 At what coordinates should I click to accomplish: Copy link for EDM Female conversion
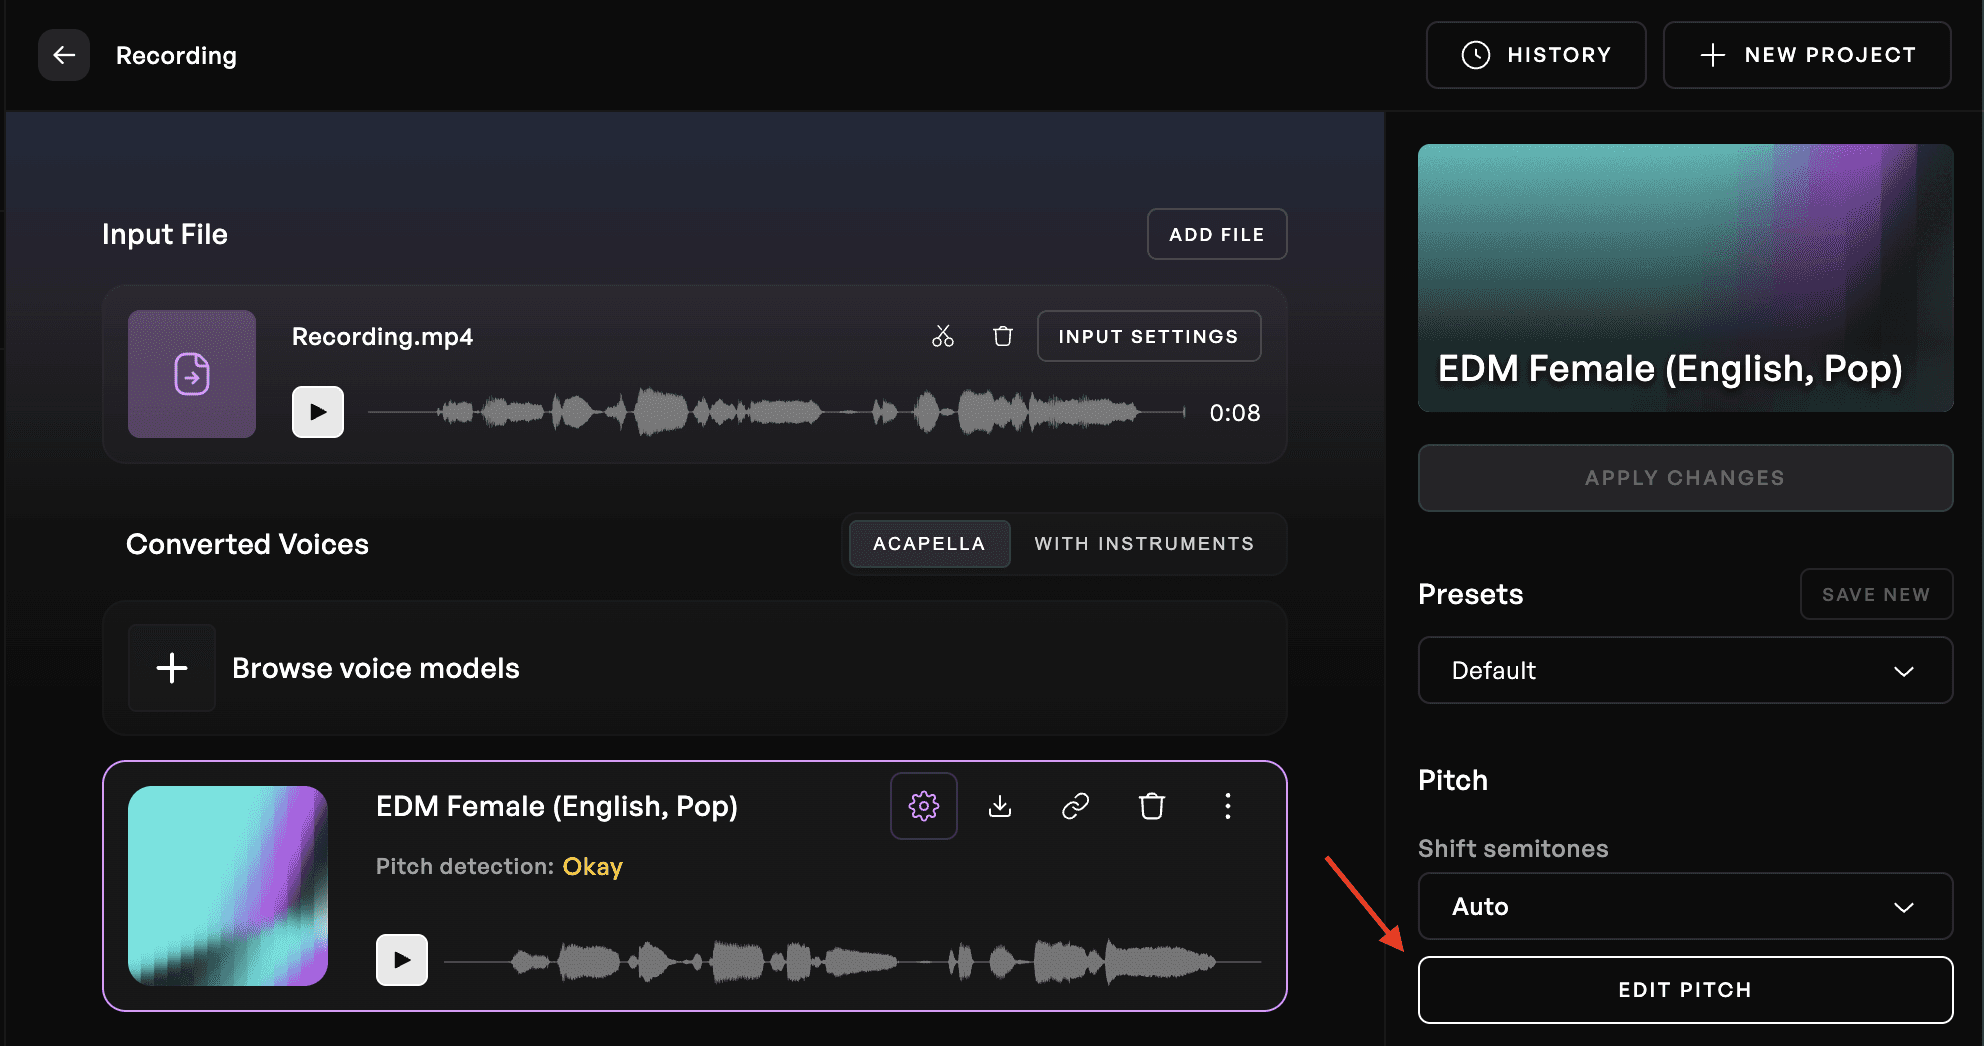coord(1076,806)
